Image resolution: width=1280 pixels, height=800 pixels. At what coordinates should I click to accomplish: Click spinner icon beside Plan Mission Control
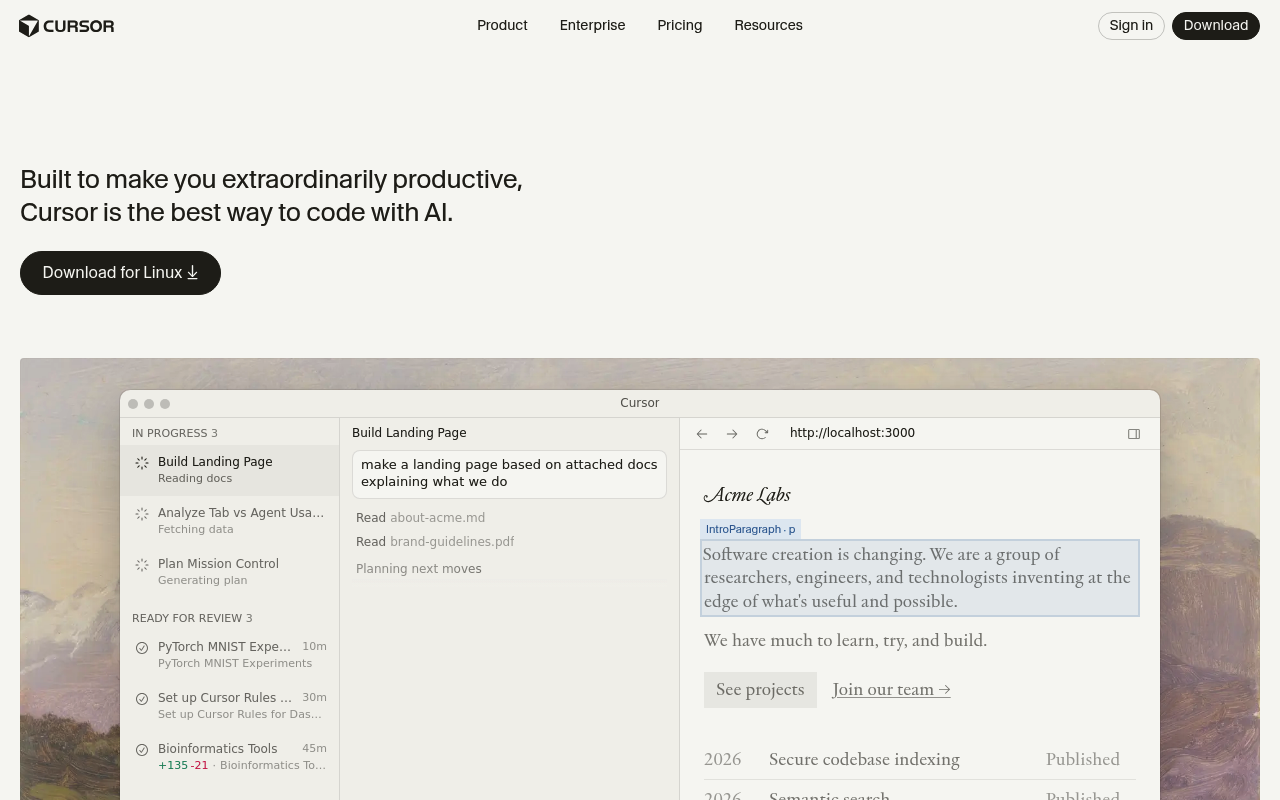[142, 565]
